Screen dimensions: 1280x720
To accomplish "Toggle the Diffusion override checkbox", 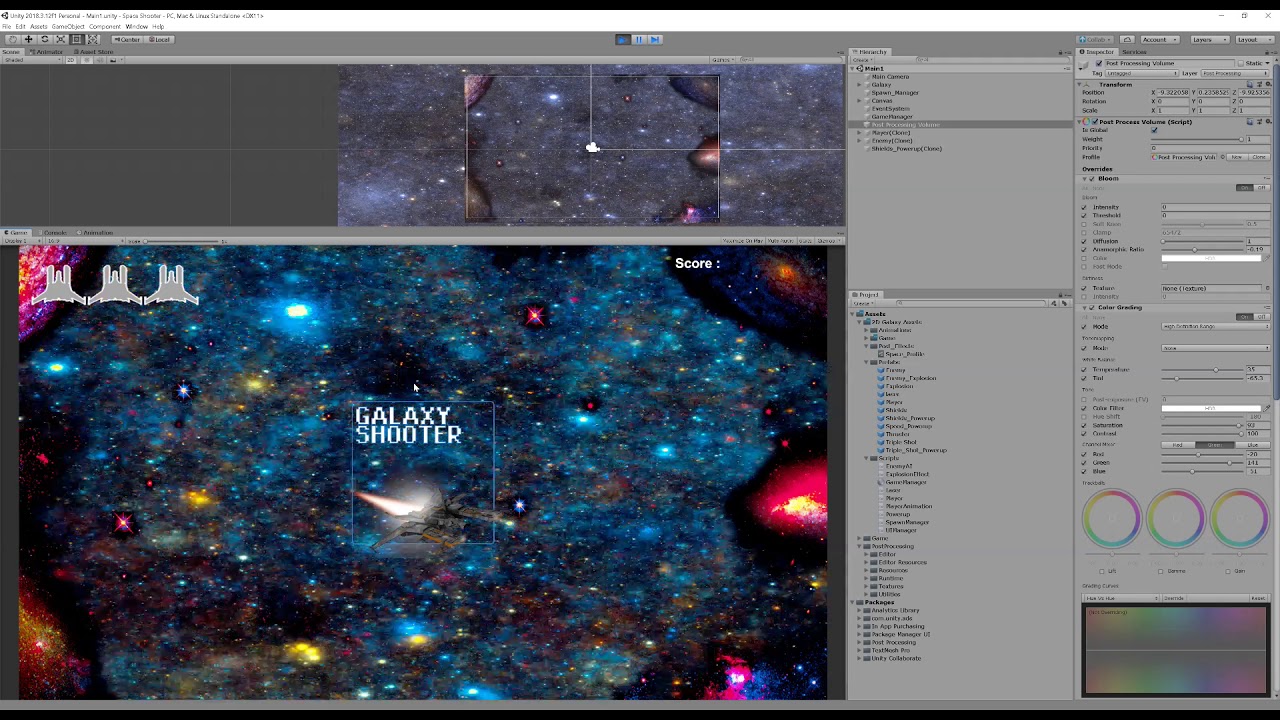I will 1084,241.
